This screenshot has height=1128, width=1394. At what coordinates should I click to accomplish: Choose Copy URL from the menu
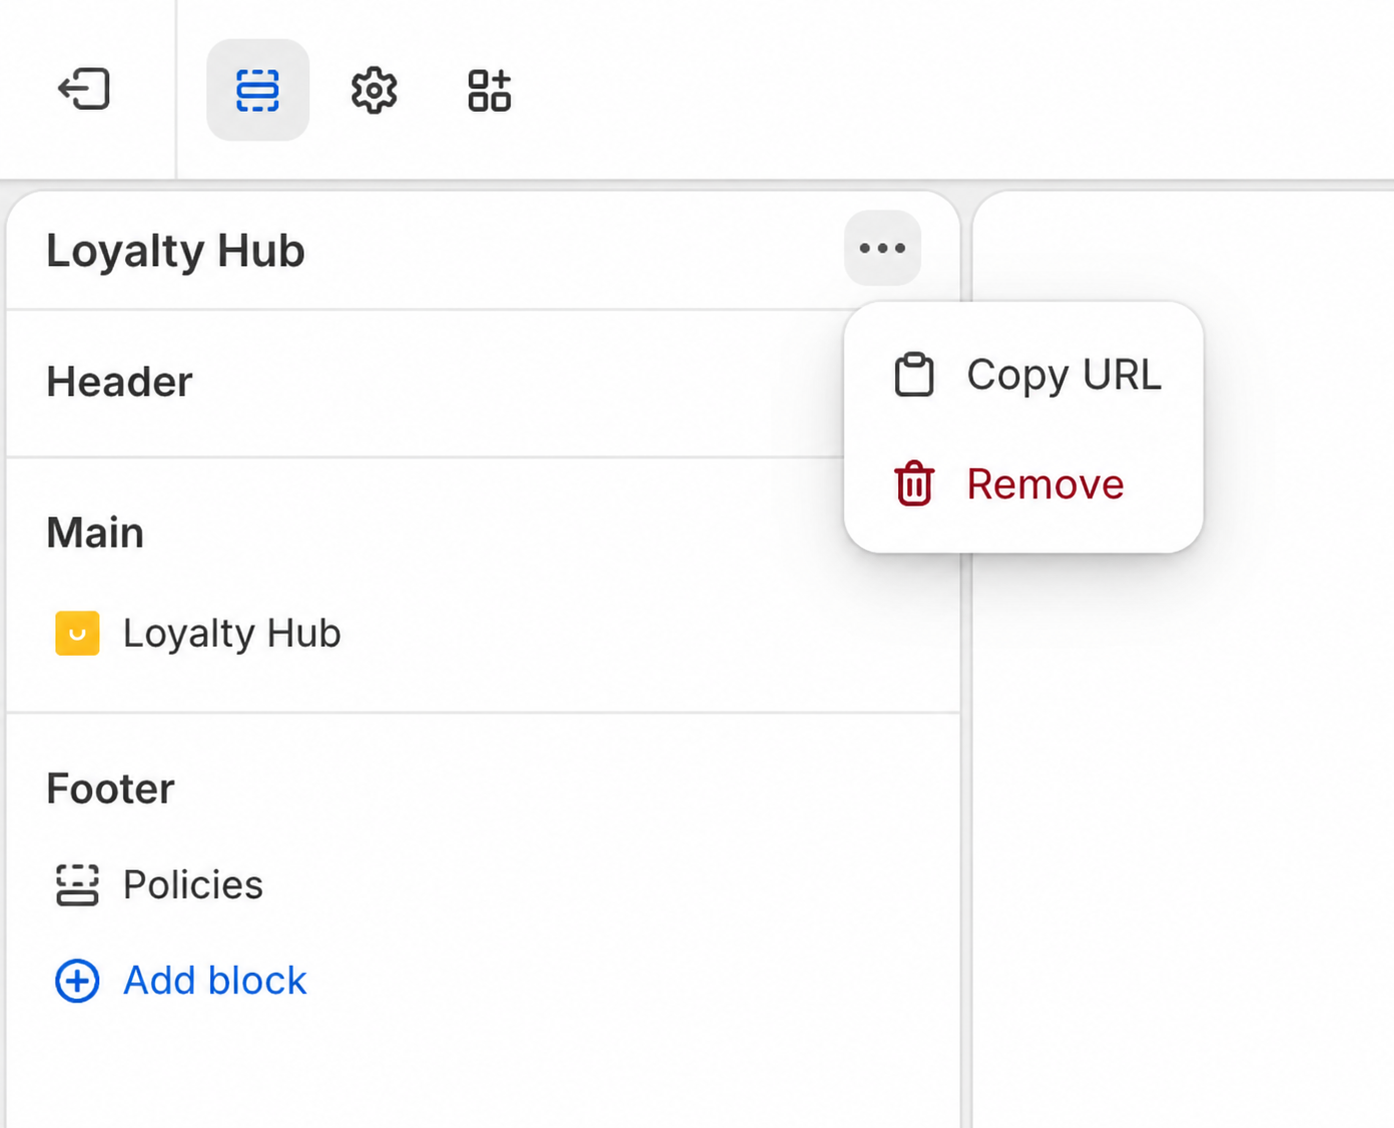pos(1024,375)
